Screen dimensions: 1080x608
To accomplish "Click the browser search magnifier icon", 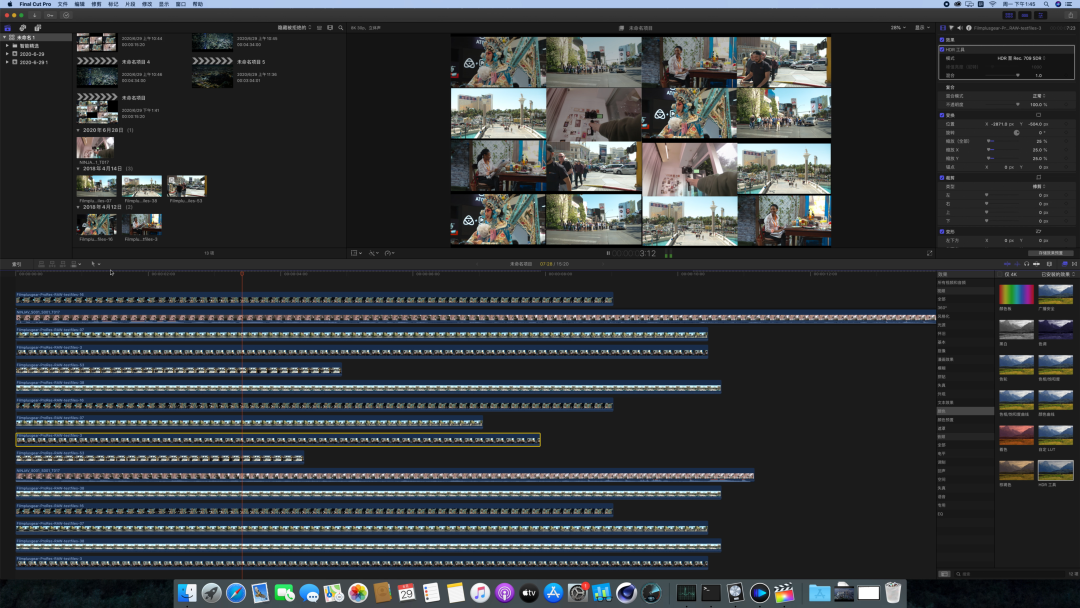I will 340,28.
